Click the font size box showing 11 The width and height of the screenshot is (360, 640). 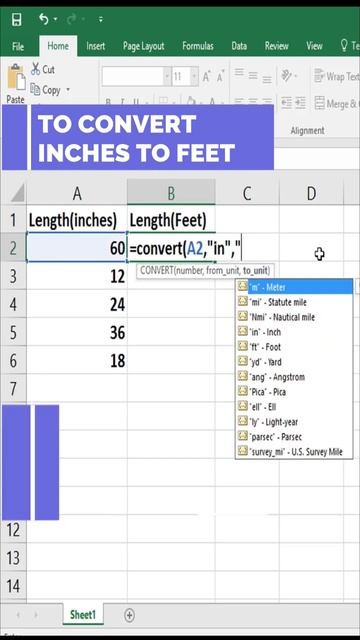tap(181, 76)
